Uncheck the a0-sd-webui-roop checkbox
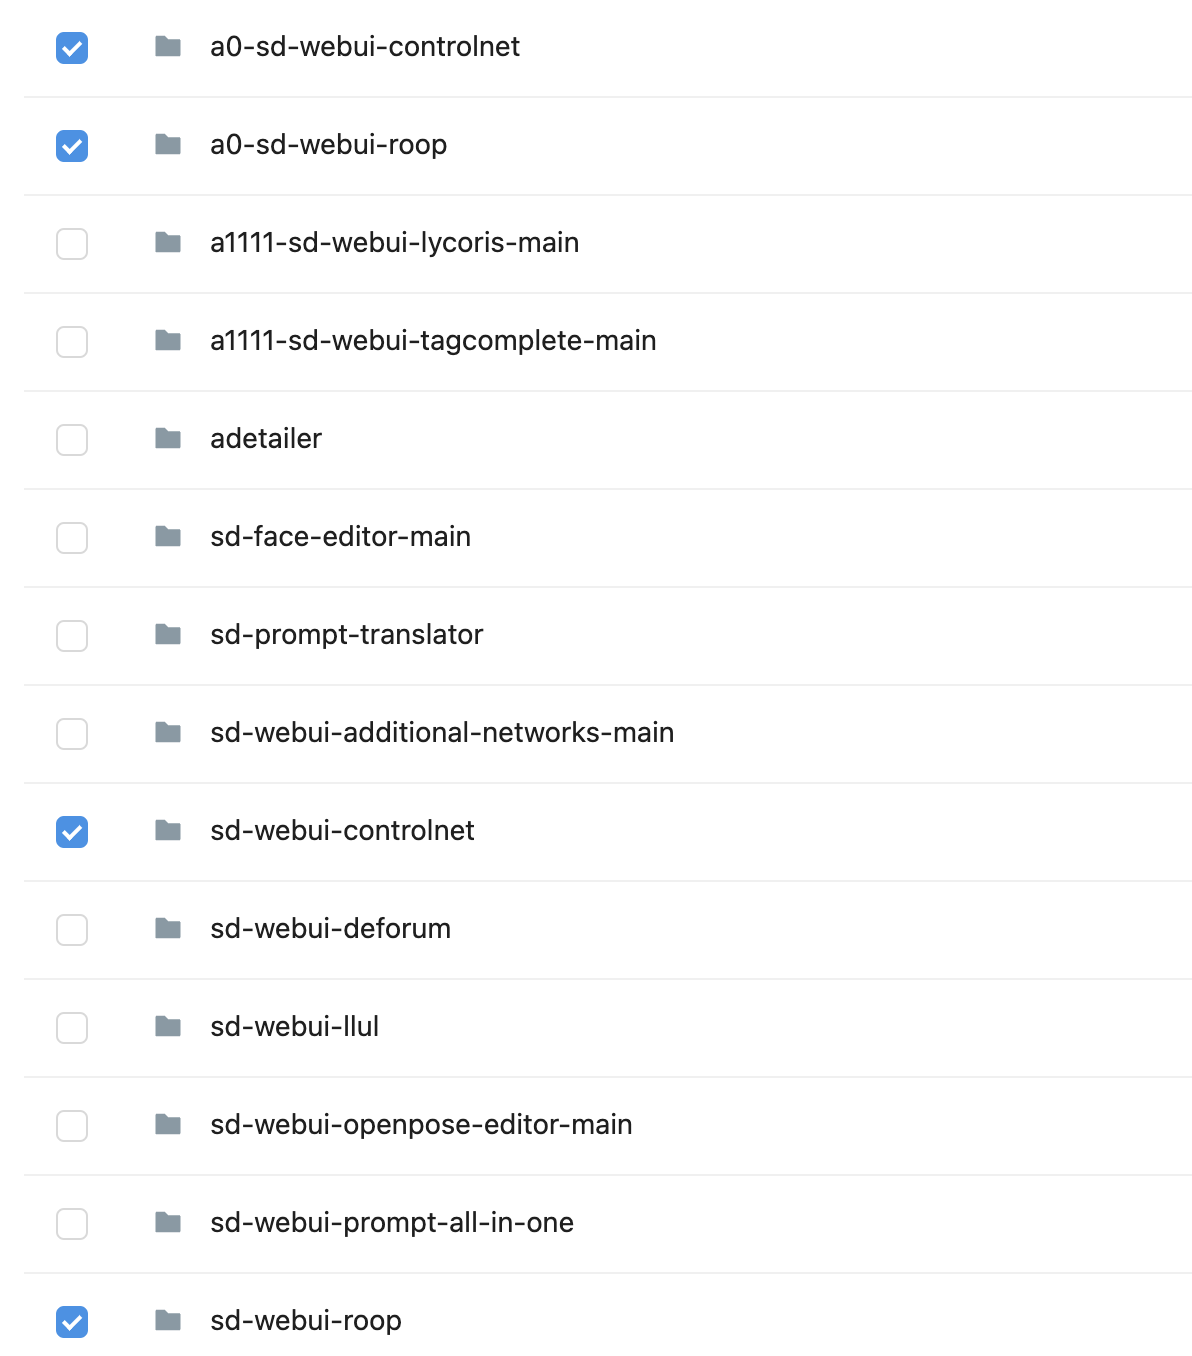 [72, 146]
